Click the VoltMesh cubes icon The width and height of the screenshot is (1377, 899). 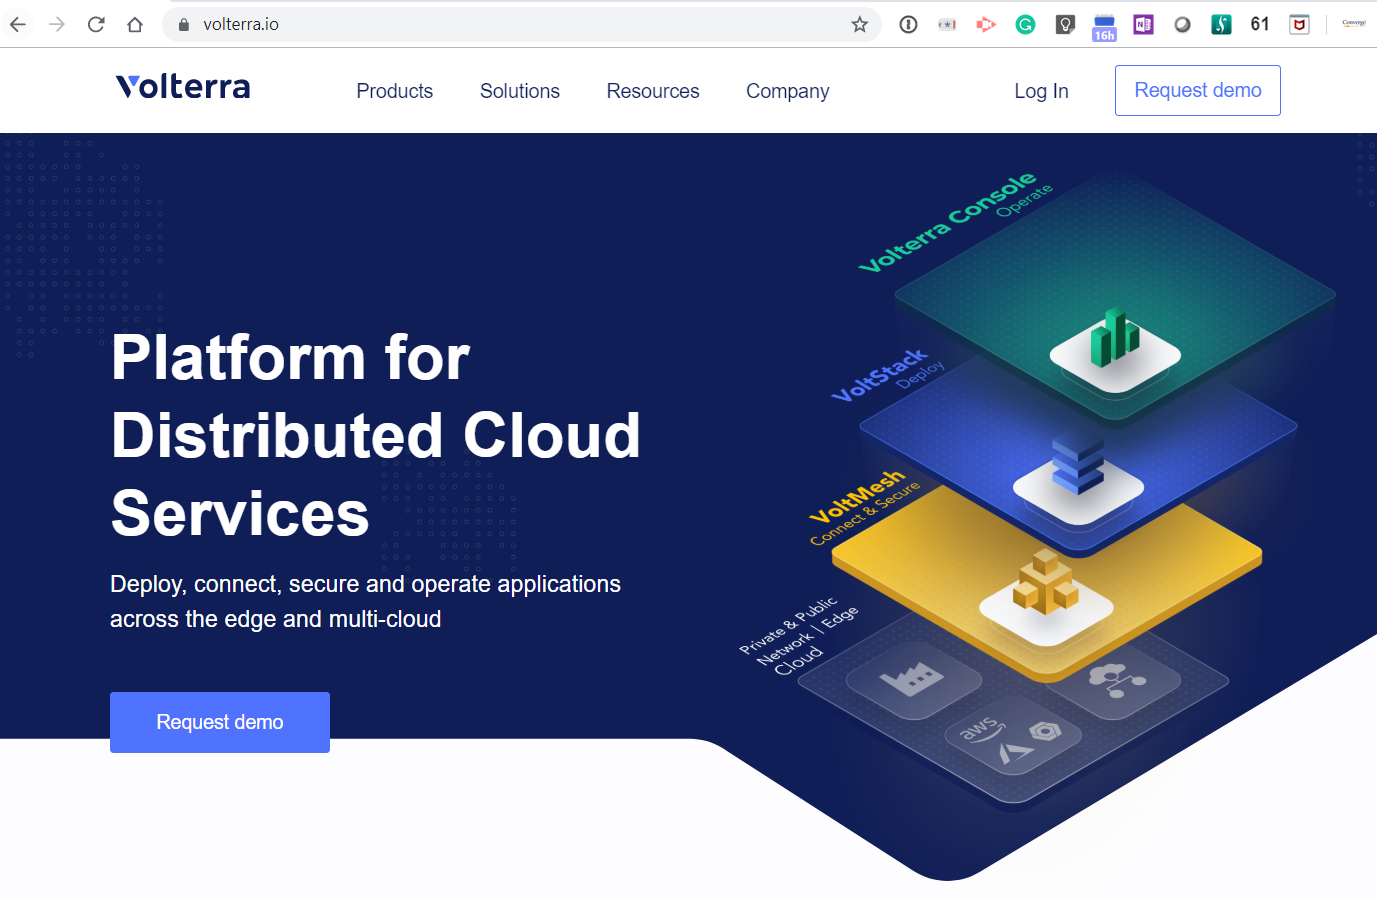[x=1045, y=583]
